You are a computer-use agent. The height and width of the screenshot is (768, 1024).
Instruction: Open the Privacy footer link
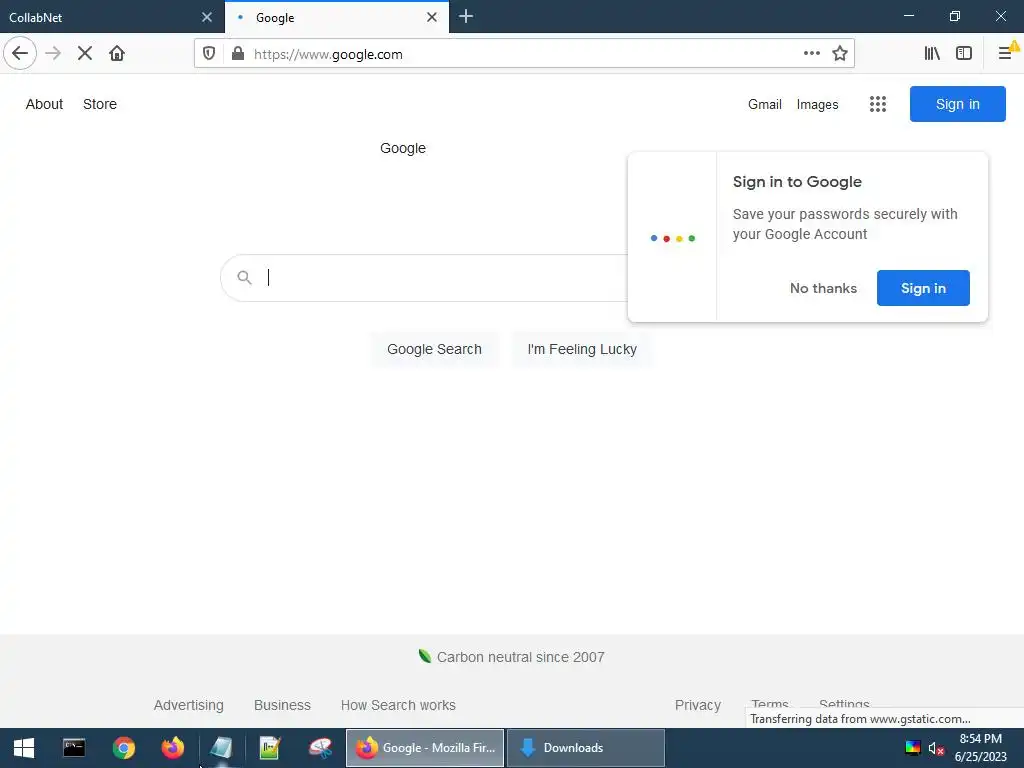coord(697,705)
